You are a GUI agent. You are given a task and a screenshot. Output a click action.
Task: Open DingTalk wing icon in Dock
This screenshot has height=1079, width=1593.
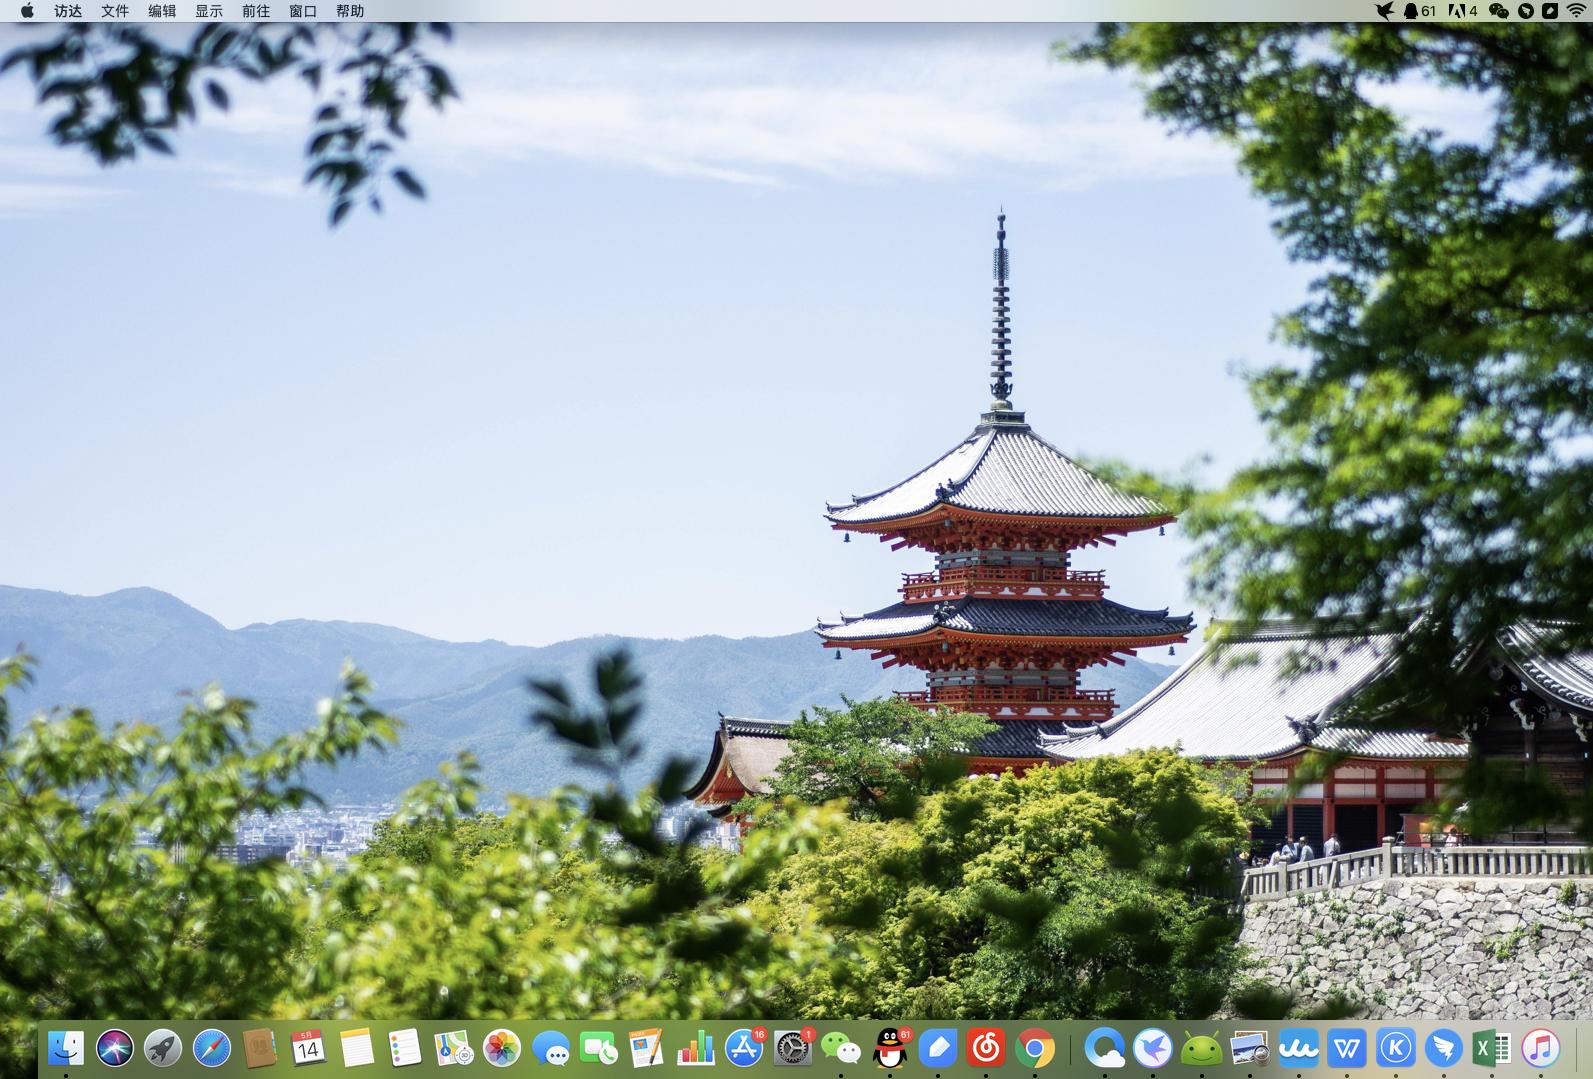tap(1444, 1048)
